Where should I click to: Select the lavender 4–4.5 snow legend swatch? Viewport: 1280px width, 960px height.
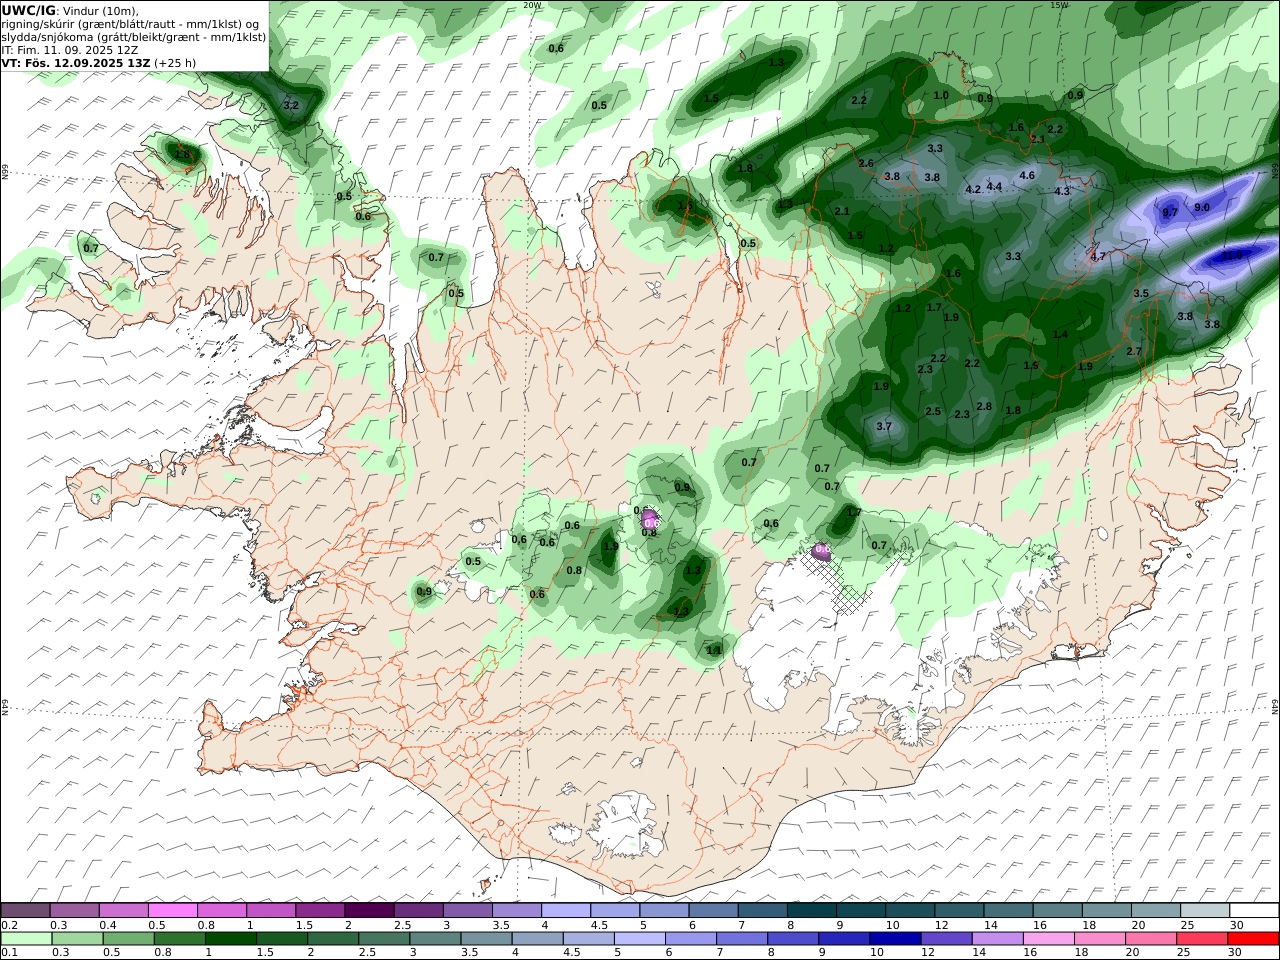(566, 911)
